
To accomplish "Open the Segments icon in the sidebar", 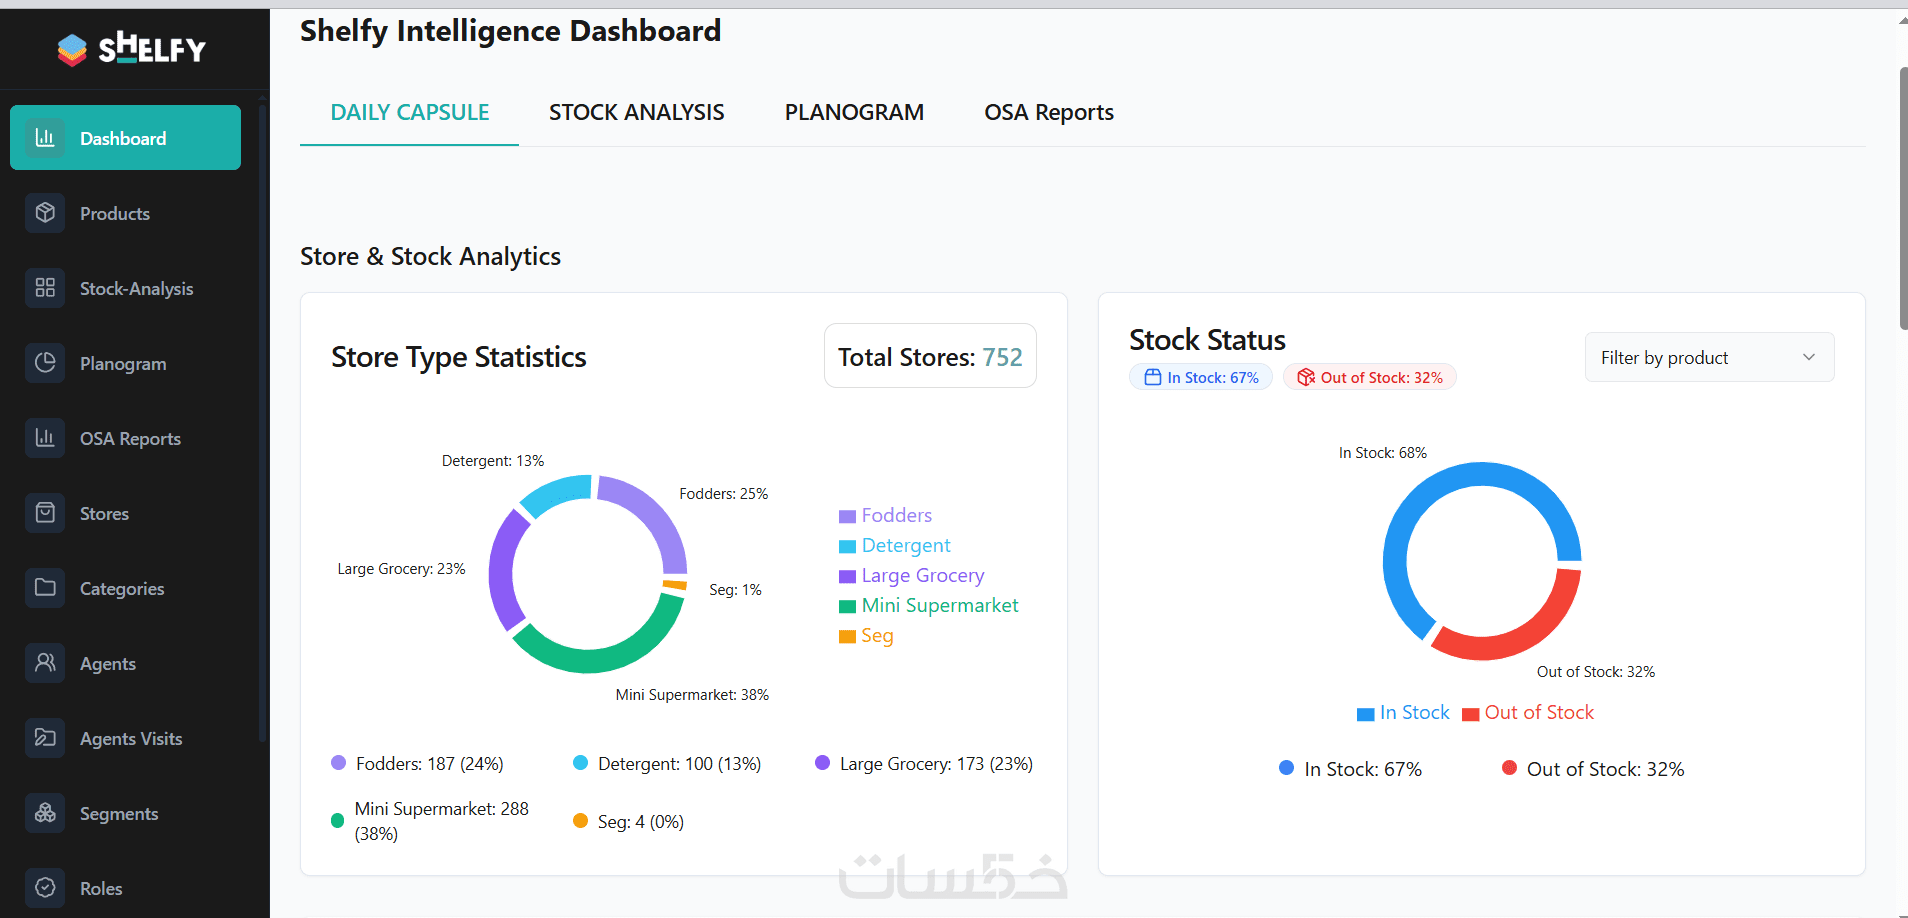I will 45,813.
